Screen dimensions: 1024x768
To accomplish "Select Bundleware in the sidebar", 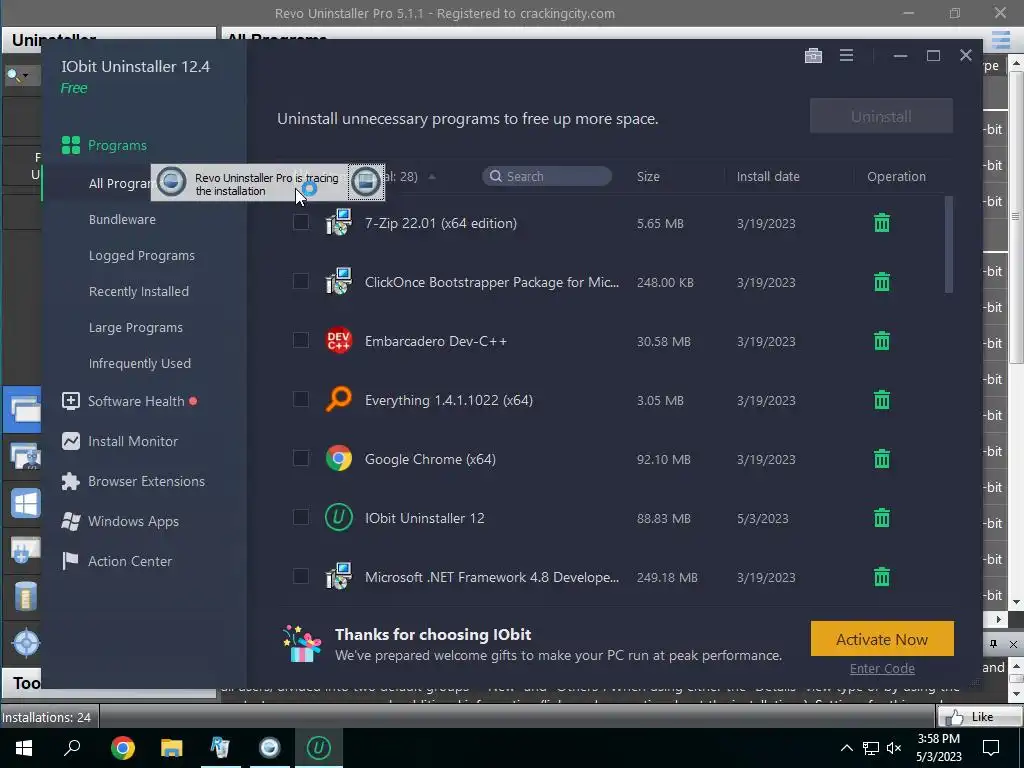I will [x=122, y=219].
